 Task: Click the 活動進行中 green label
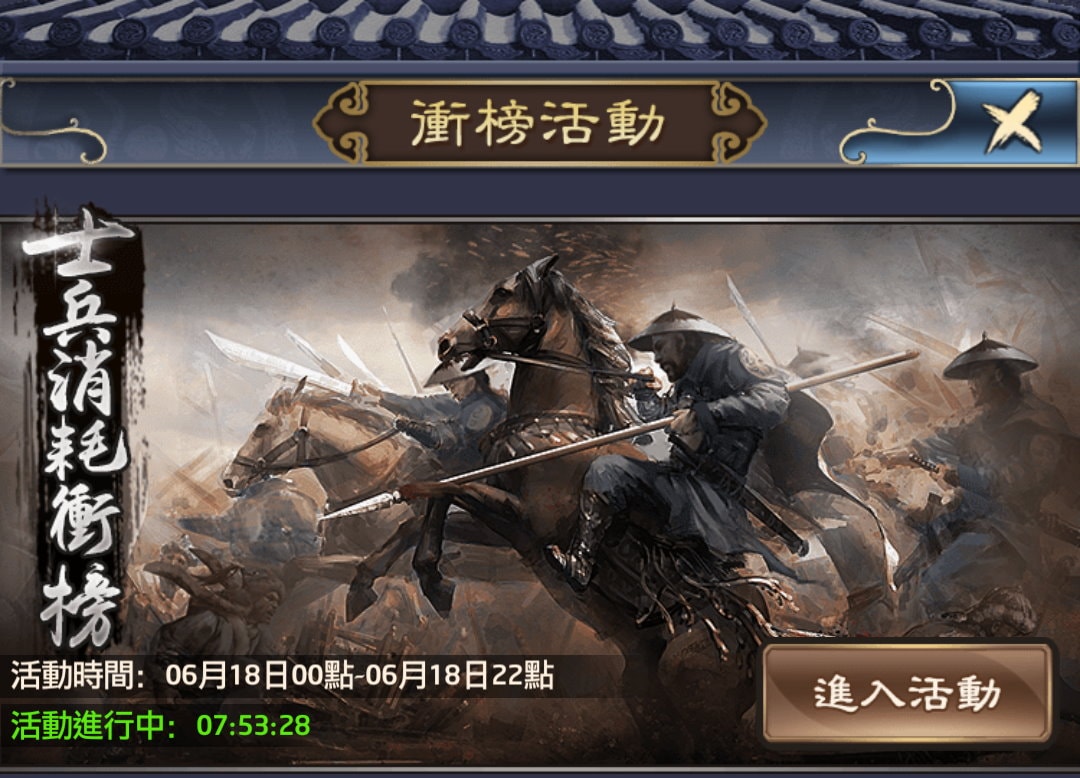(93, 725)
